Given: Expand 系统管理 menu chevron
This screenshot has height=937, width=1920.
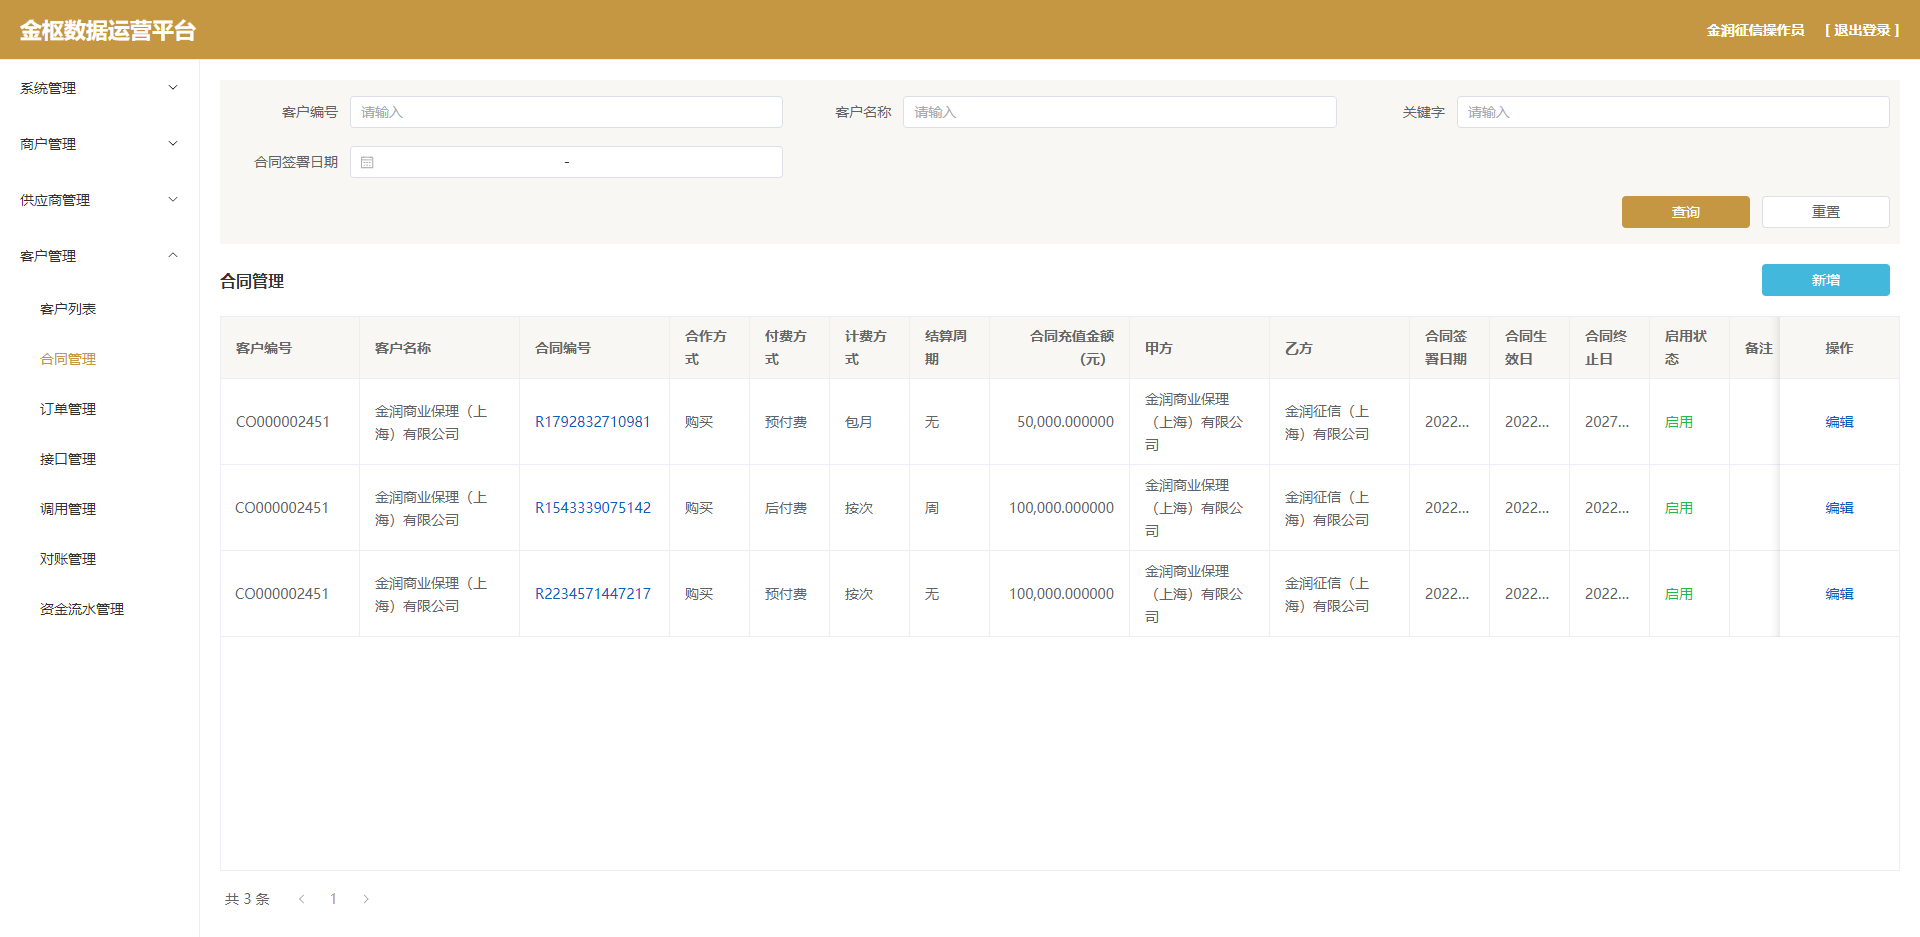Looking at the screenshot, I should tap(173, 88).
